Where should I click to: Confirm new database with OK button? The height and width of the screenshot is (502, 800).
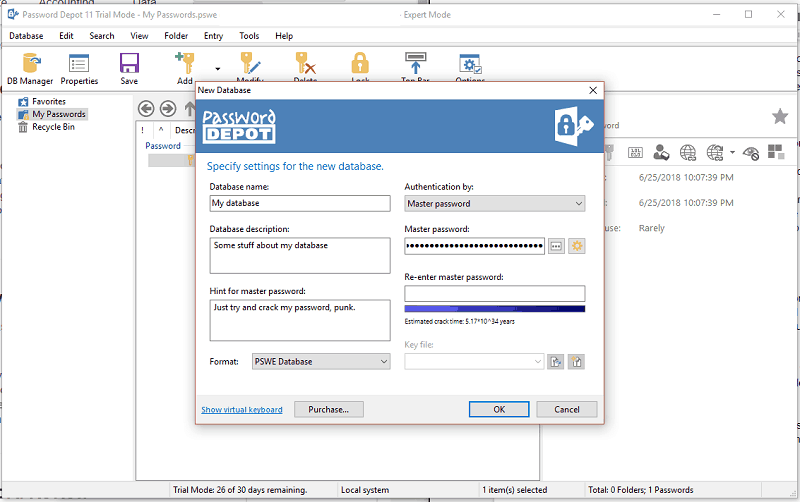tap(499, 409)
